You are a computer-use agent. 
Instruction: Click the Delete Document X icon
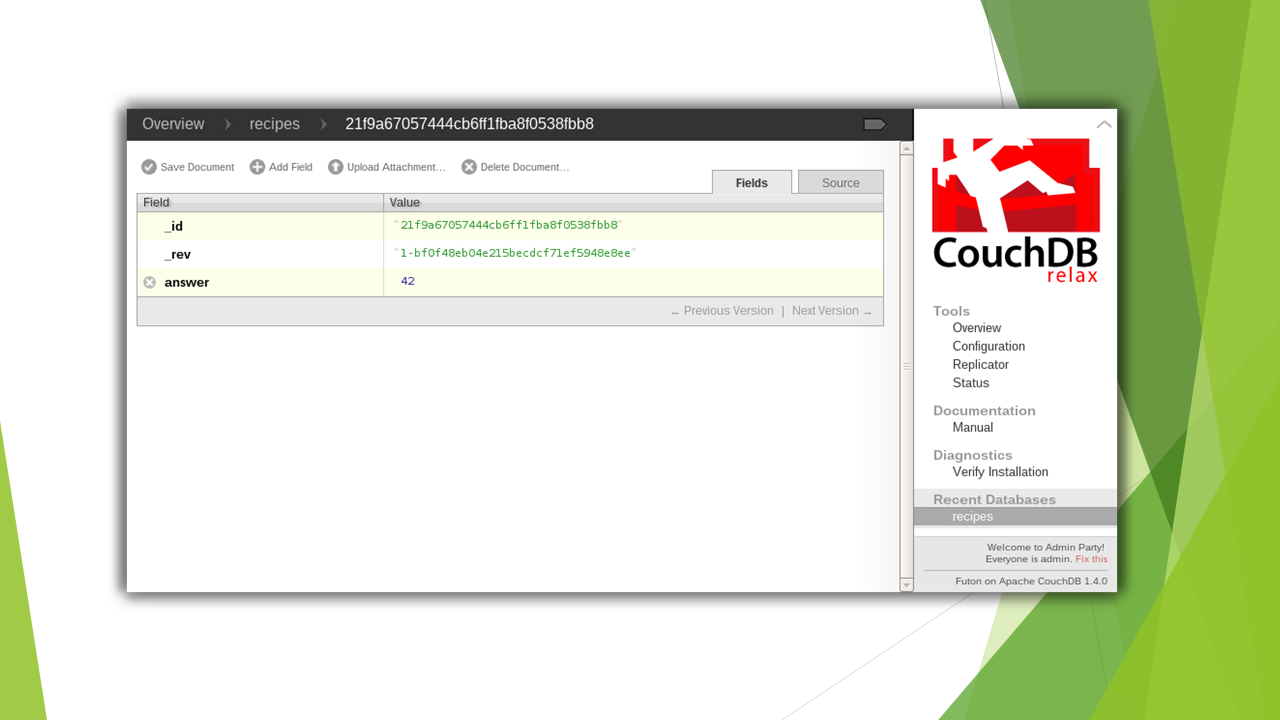tap(469, 167)
